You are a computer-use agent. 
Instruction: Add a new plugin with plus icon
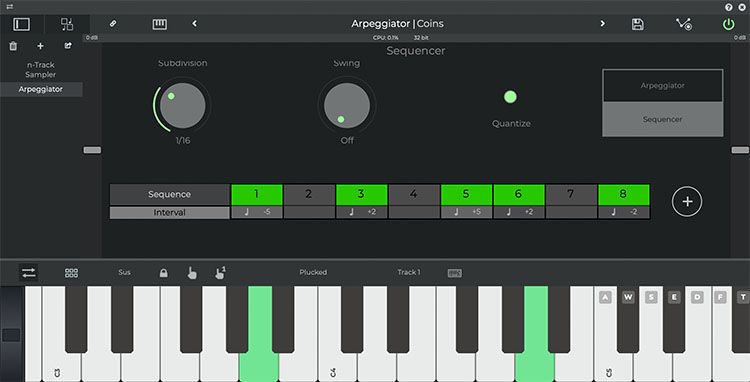[x=40, y=46]
